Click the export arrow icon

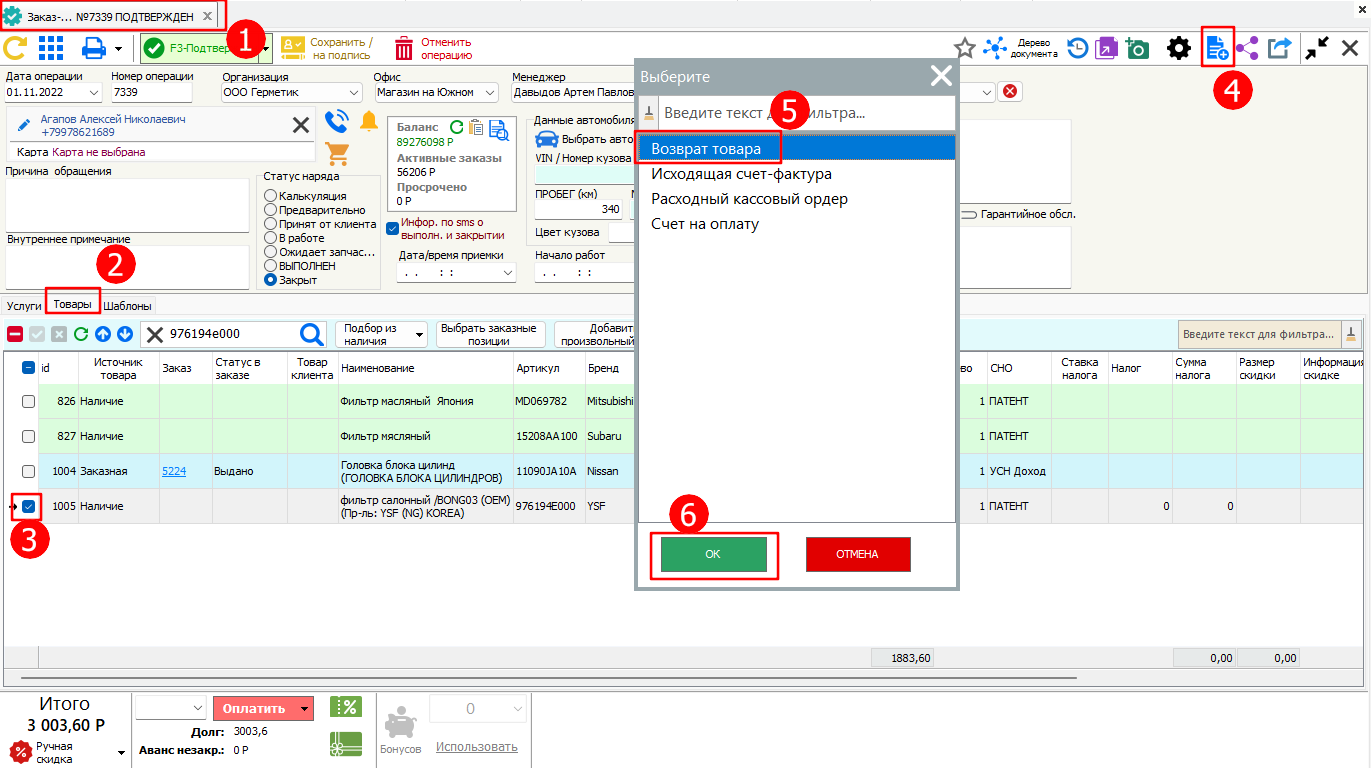pos(1280,47)
